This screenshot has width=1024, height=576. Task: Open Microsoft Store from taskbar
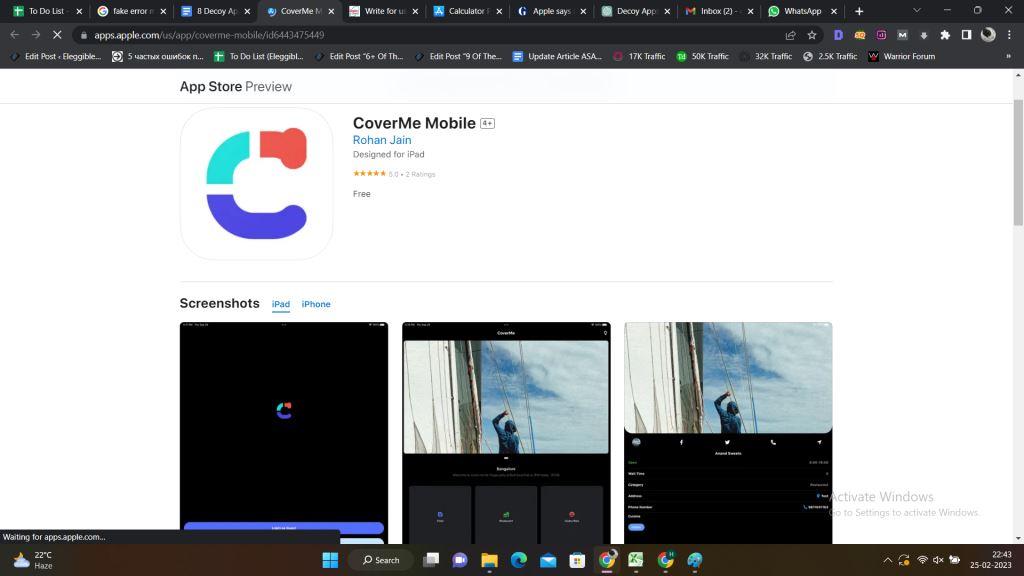tap(577, 560)
